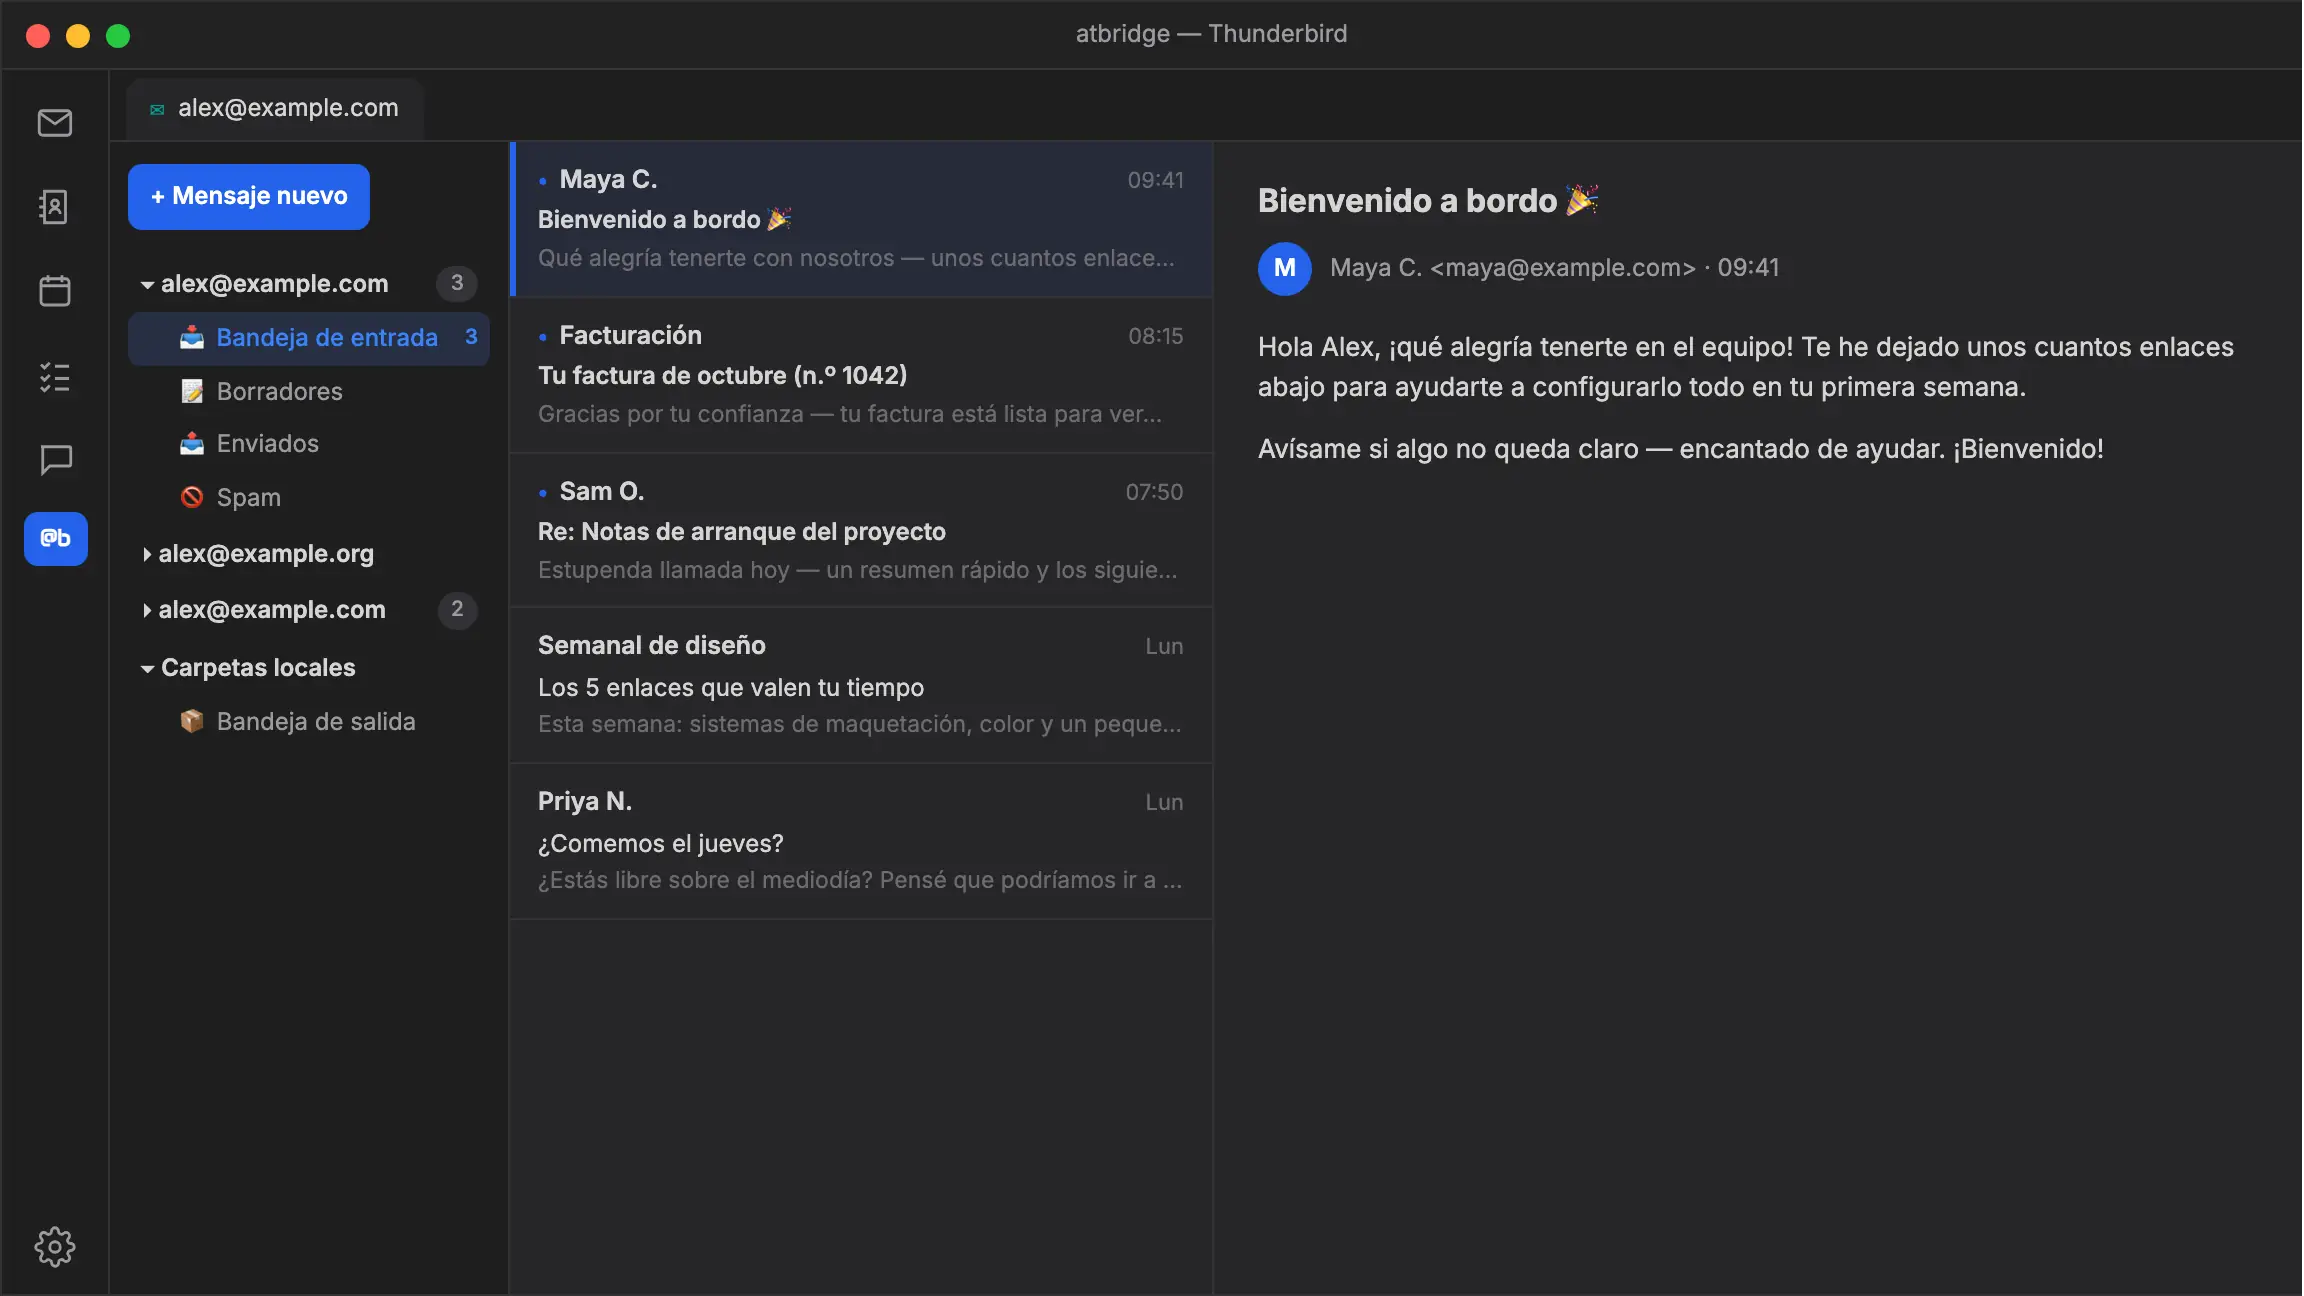Open Maya C. message Bienvenido a bordo
This screenshot has width=2304, height=1296.
click(x=861, y=219)
